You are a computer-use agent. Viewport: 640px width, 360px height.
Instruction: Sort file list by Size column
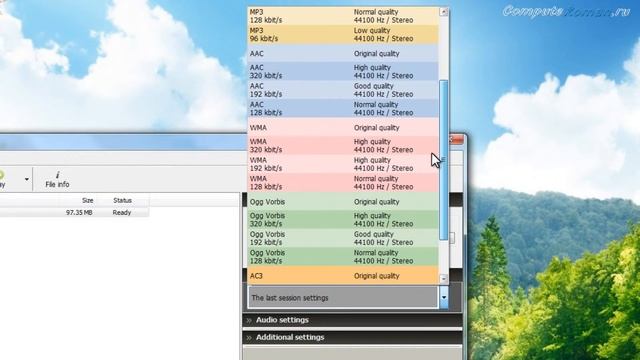click(87, 200)
